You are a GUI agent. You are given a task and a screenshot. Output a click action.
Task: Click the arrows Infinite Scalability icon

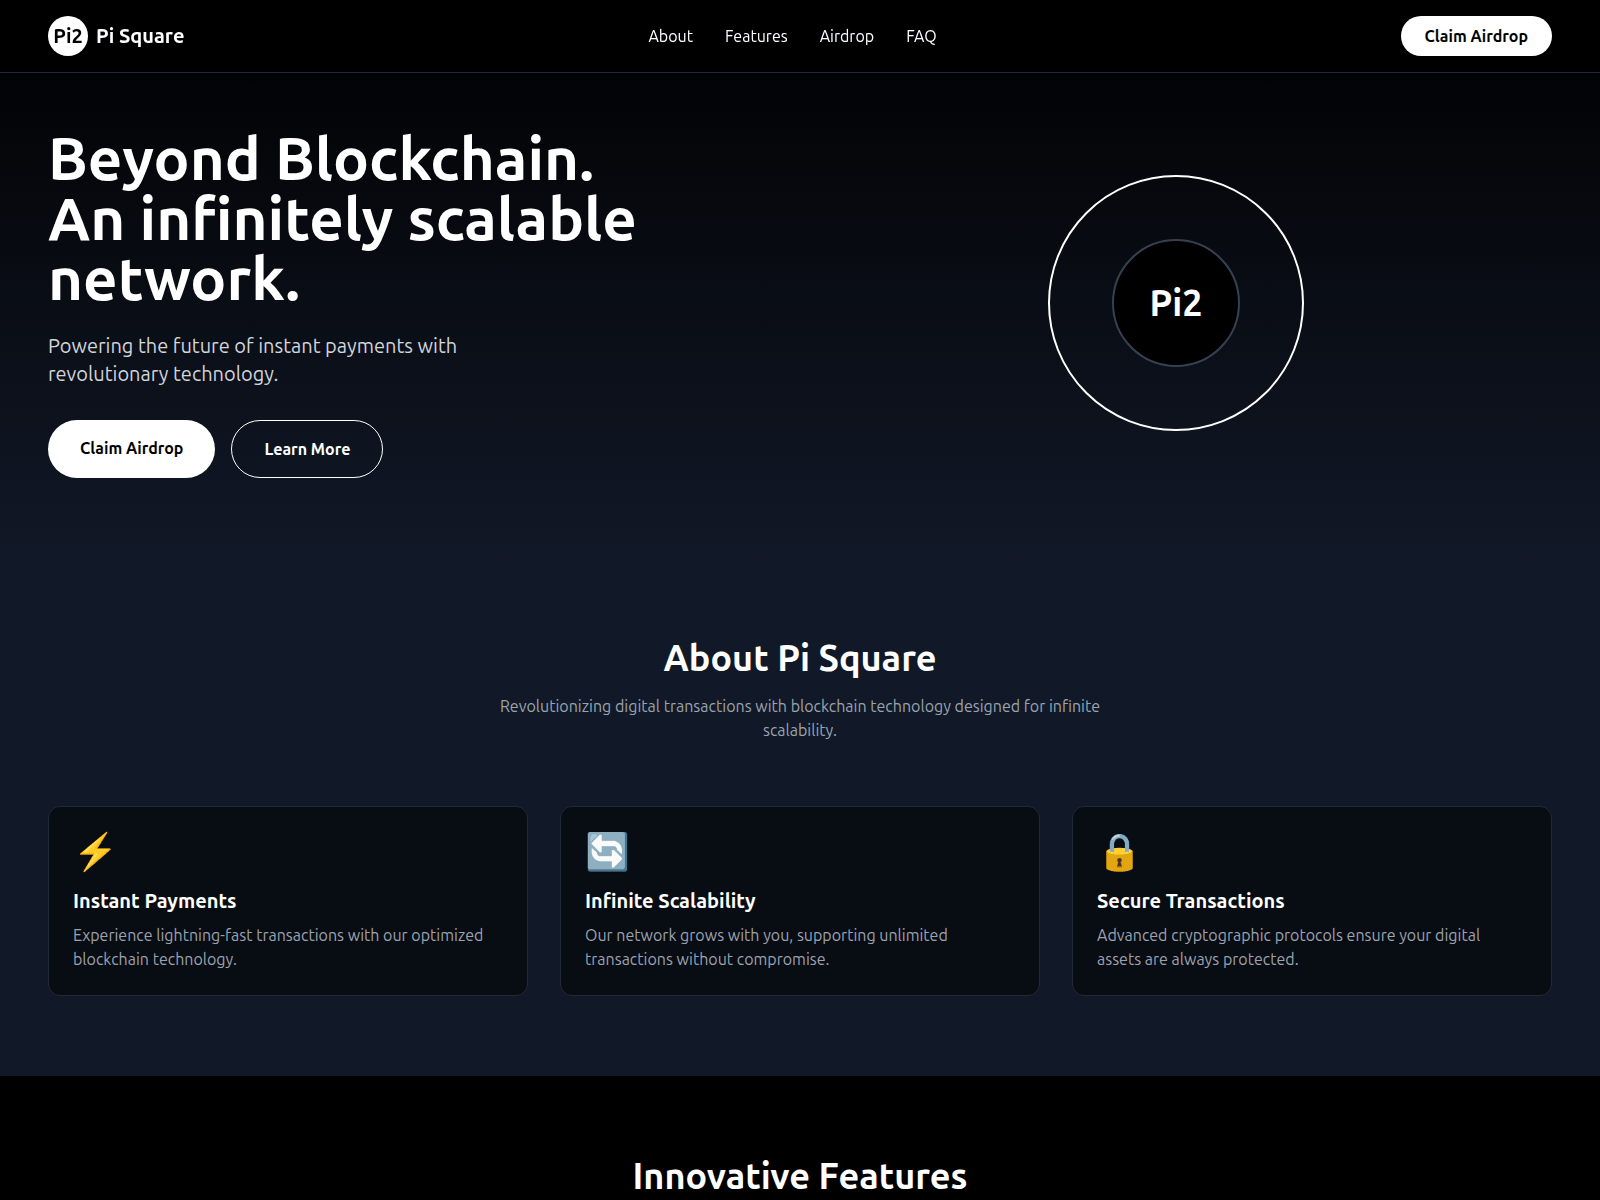607,852
